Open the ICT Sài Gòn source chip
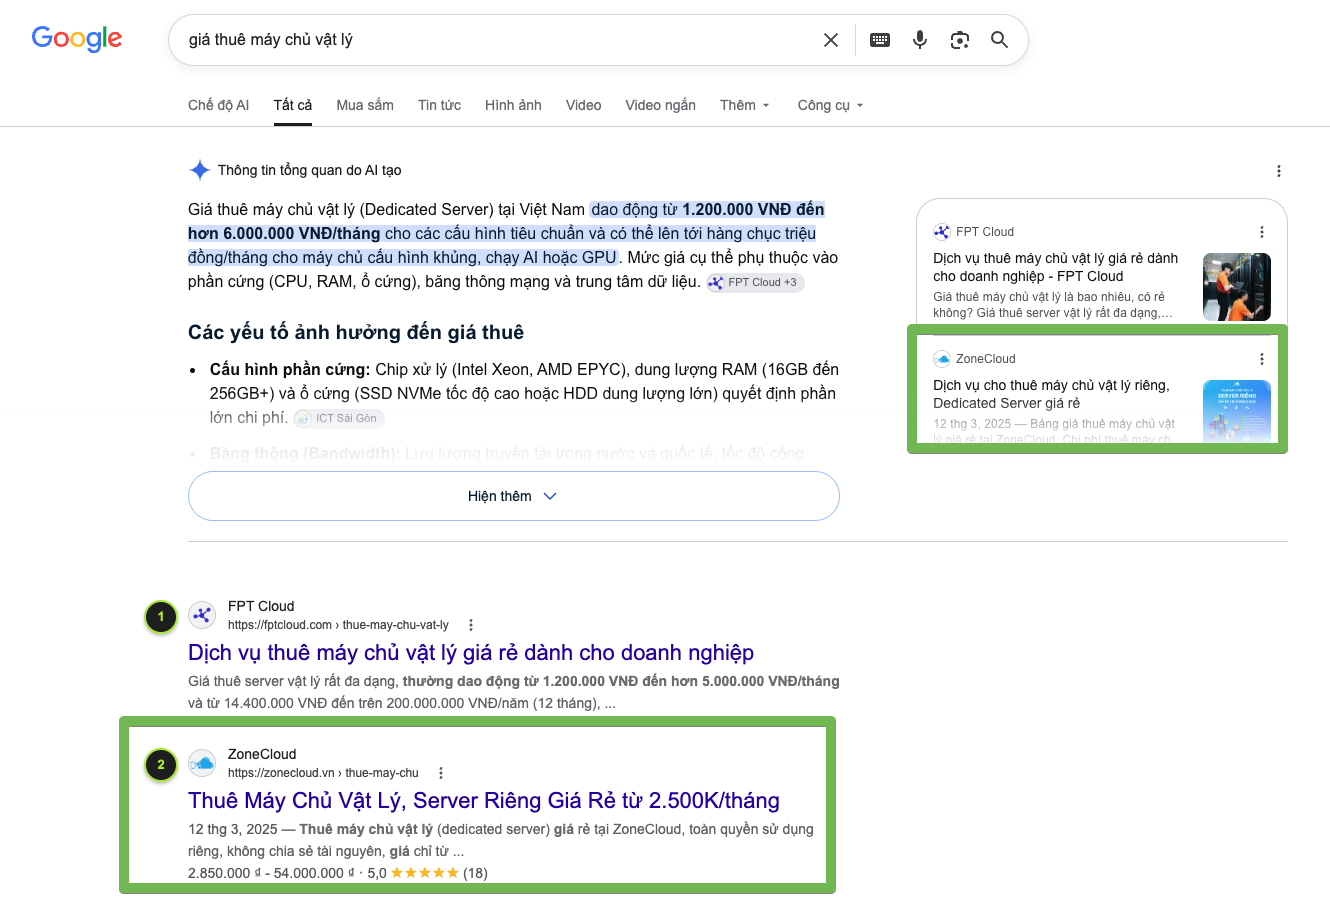Image resolution: width=1330 pixels, height=899 pixels. (x=339, y=418)
